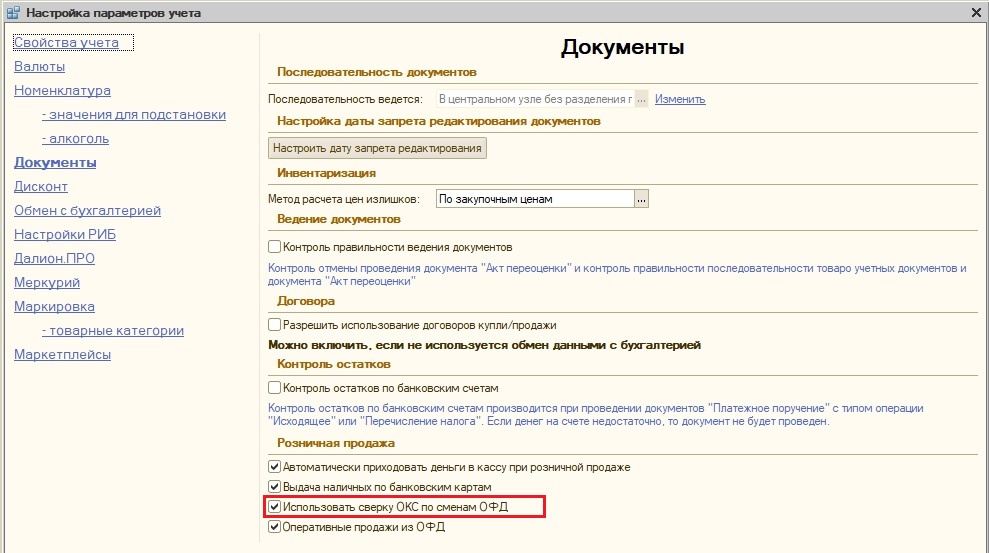The height and width of the screenshot is (553, 989).
Task: Select the Документы section link
Action: coord(56,162)
